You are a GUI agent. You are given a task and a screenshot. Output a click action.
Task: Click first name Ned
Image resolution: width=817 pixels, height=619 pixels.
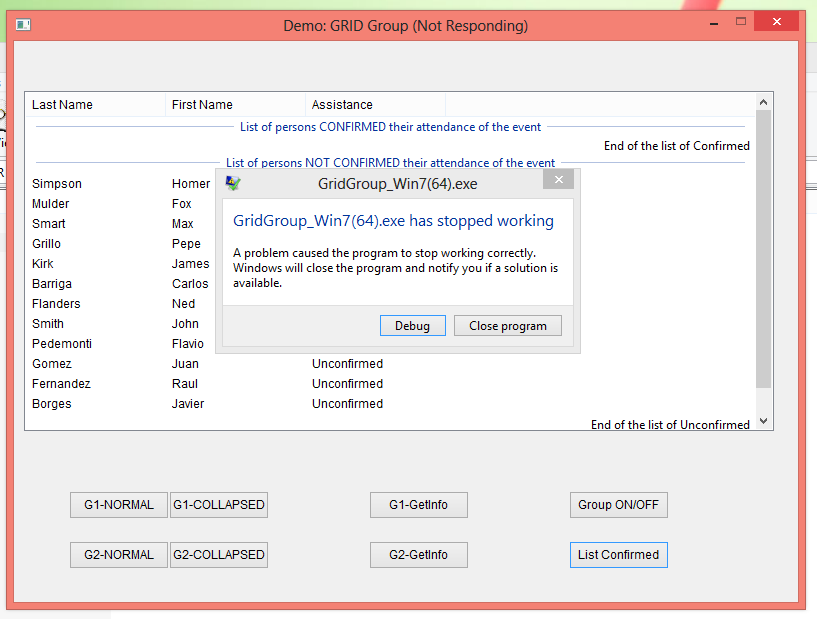(x=183, y=304)
